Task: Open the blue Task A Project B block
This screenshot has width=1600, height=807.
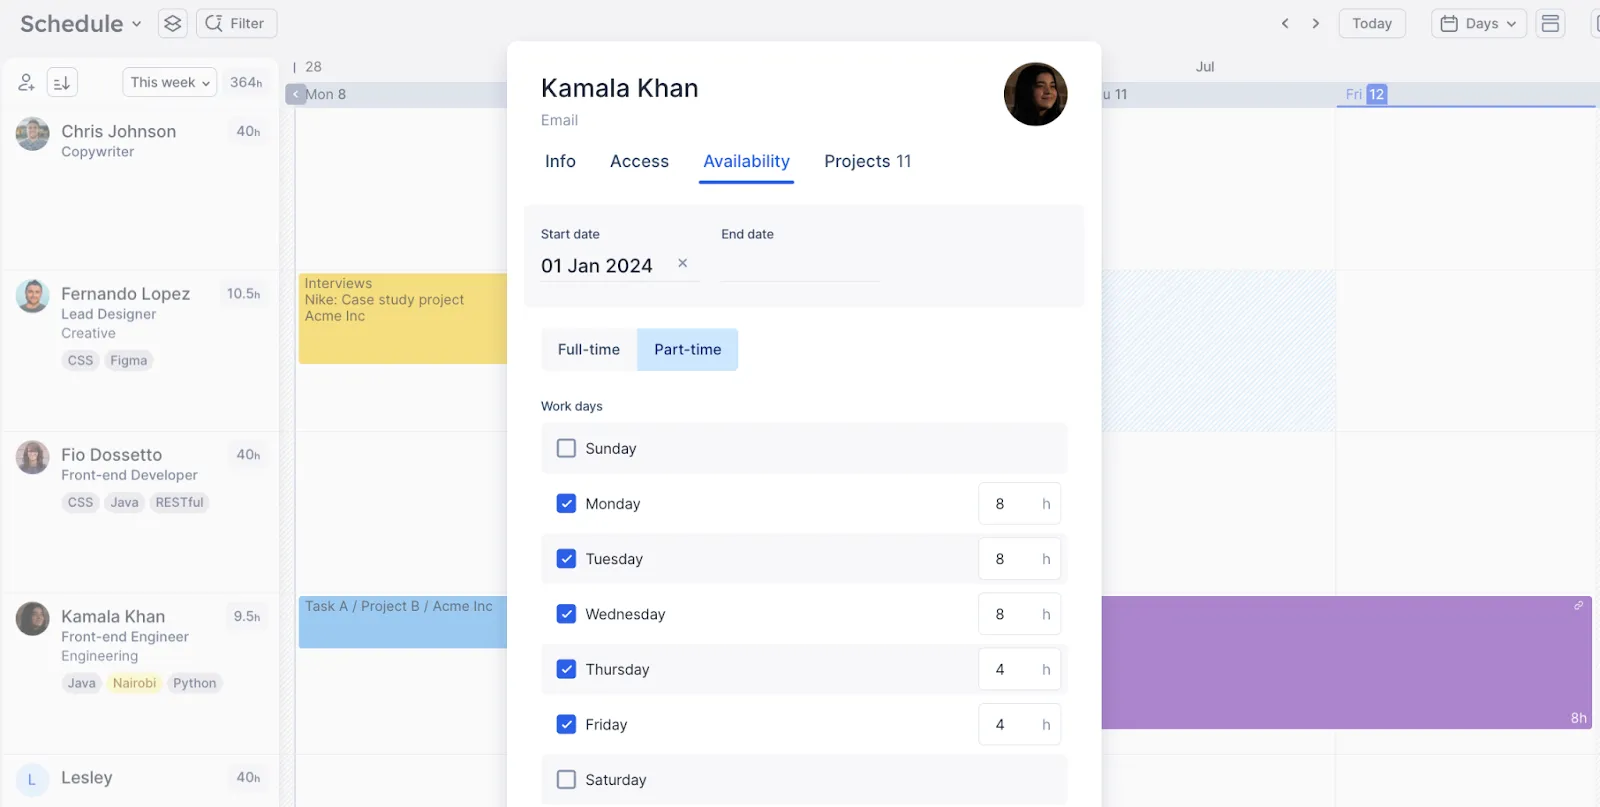Action: [x=403, y=622]
